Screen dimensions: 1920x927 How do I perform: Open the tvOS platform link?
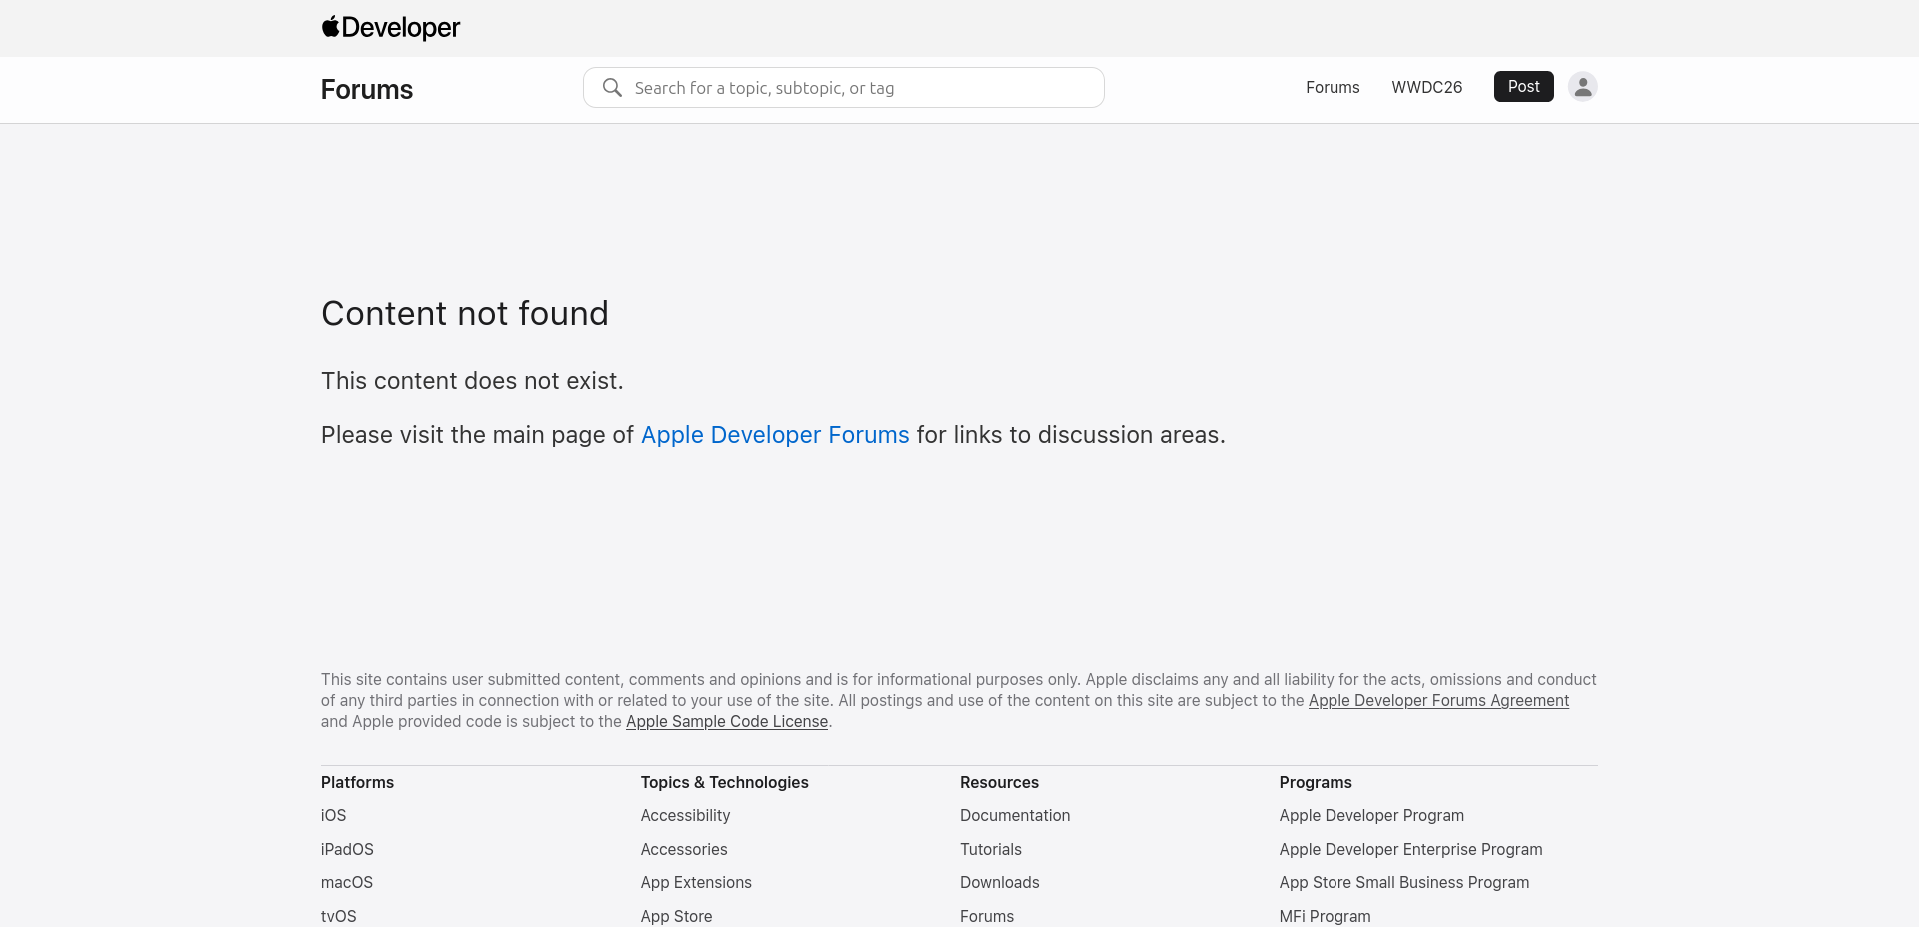pos(338,916)
